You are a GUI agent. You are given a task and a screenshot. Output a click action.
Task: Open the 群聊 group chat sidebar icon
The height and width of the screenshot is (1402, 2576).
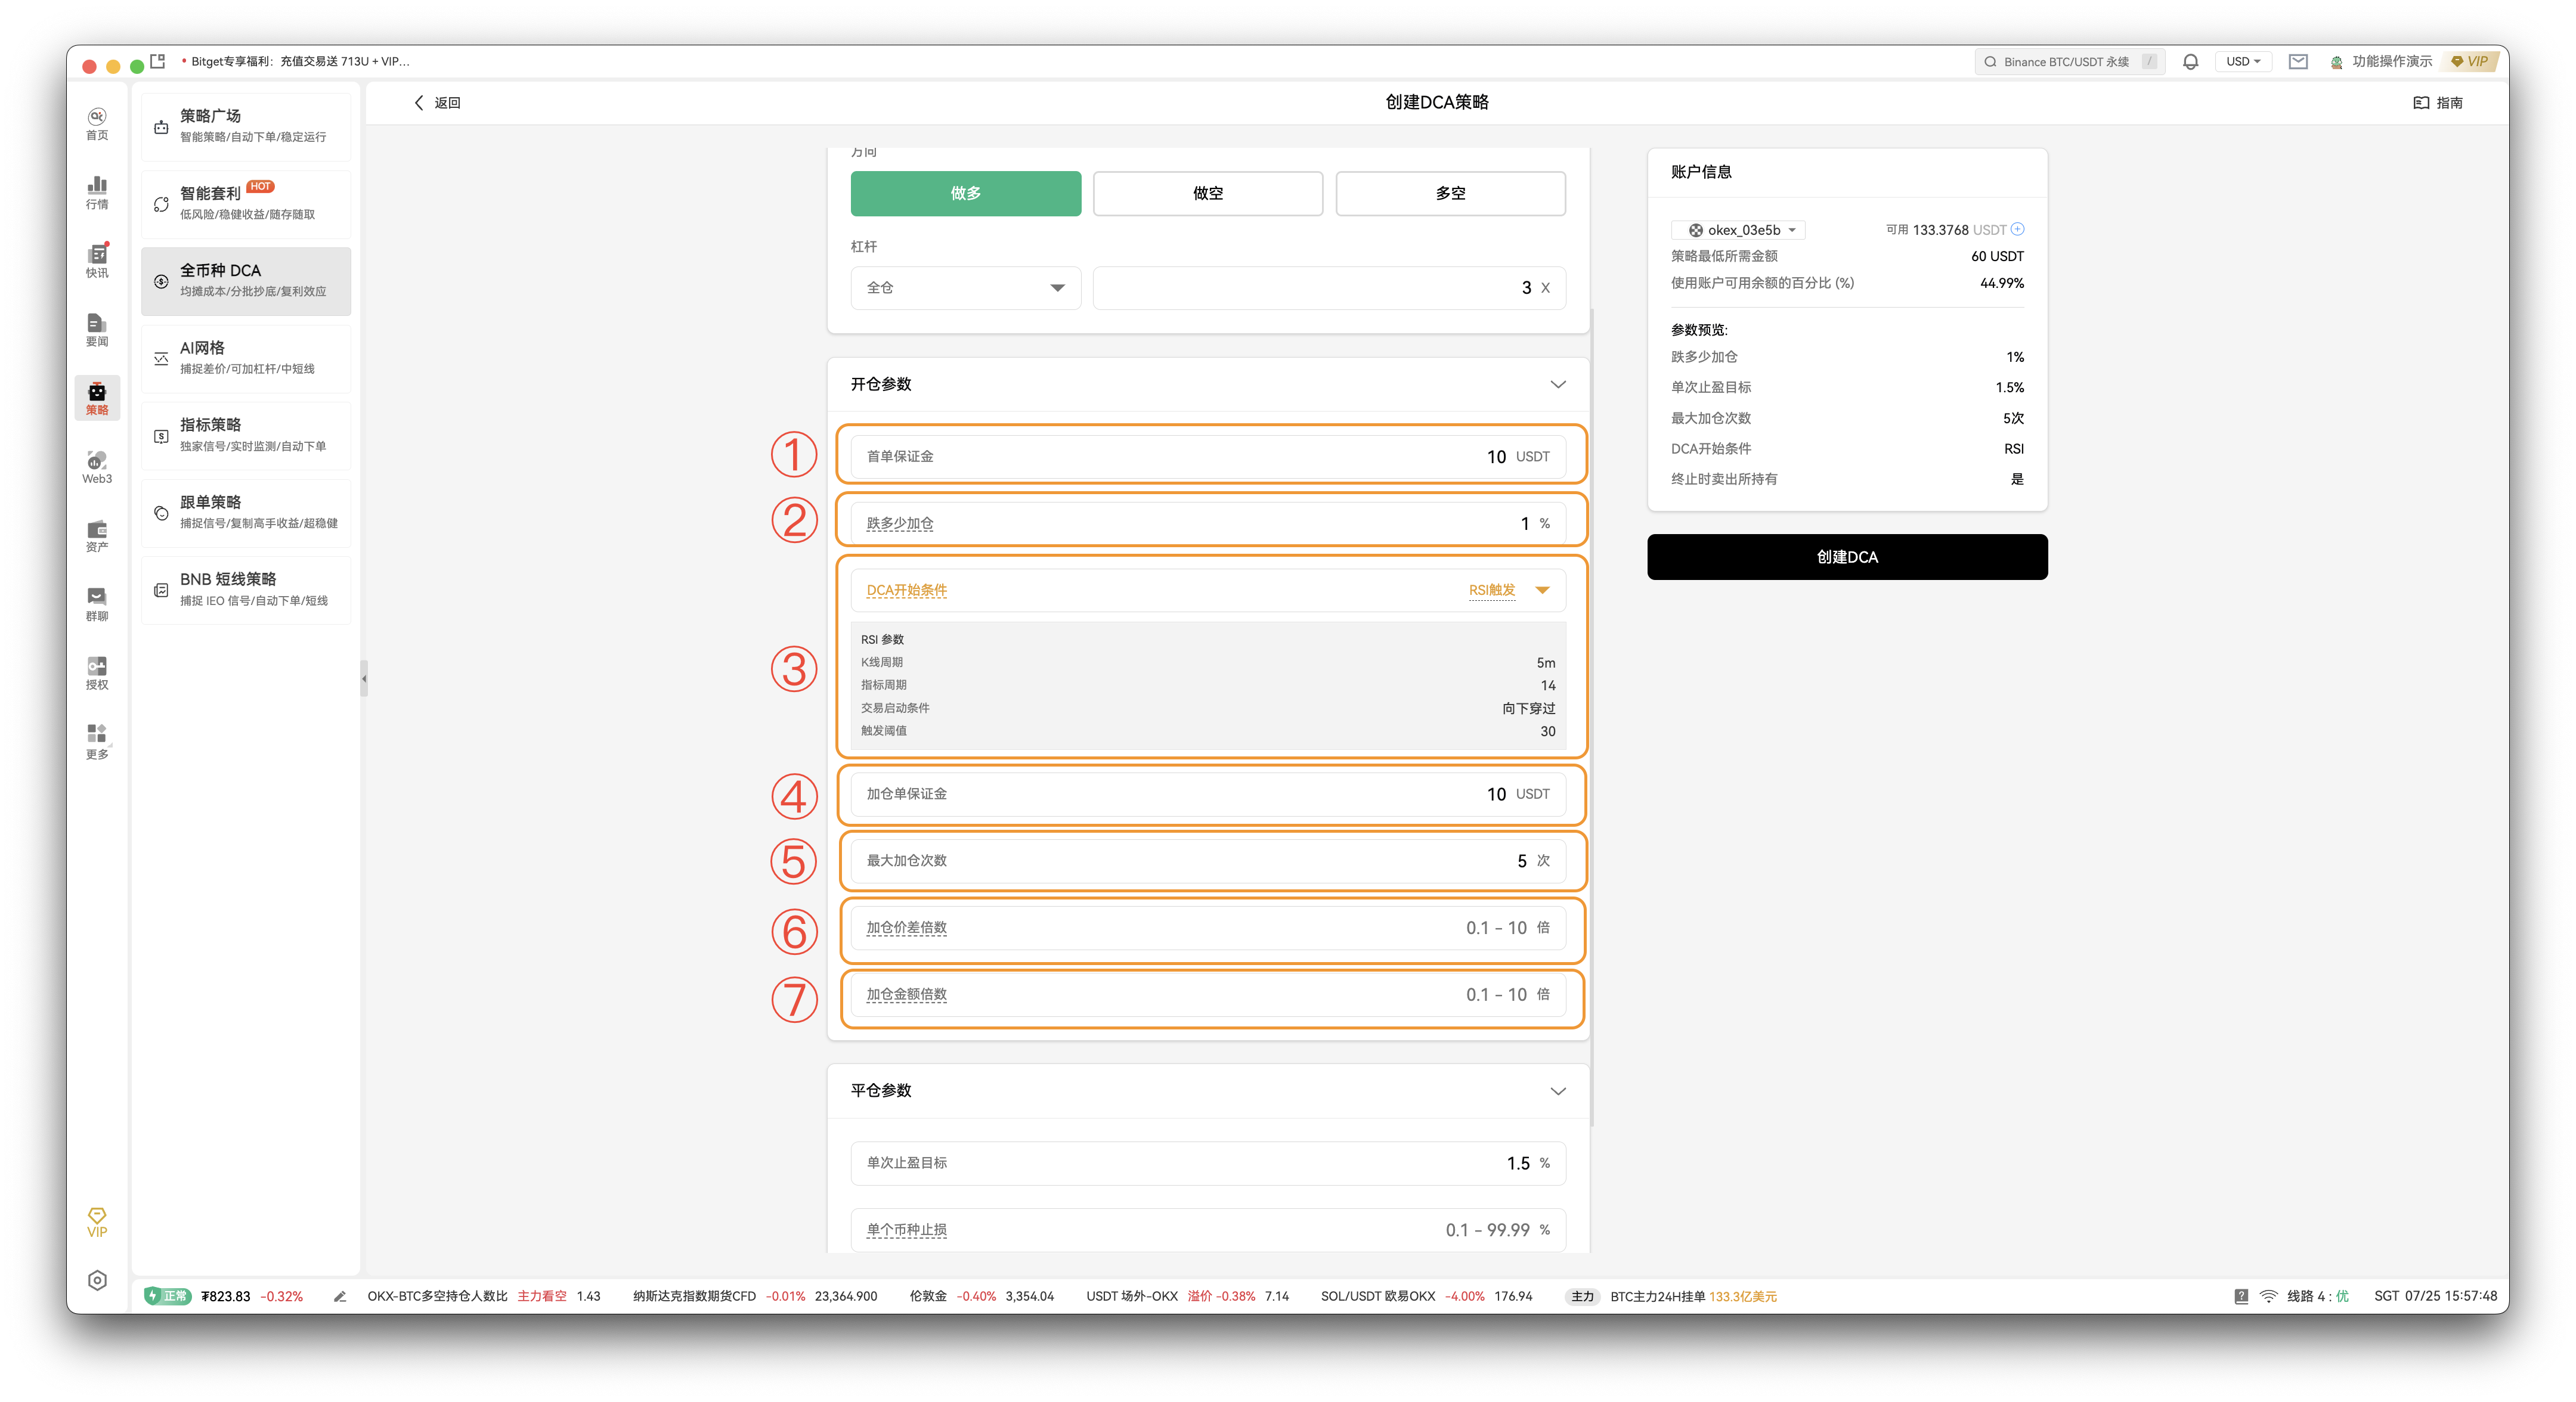point(97,605)
